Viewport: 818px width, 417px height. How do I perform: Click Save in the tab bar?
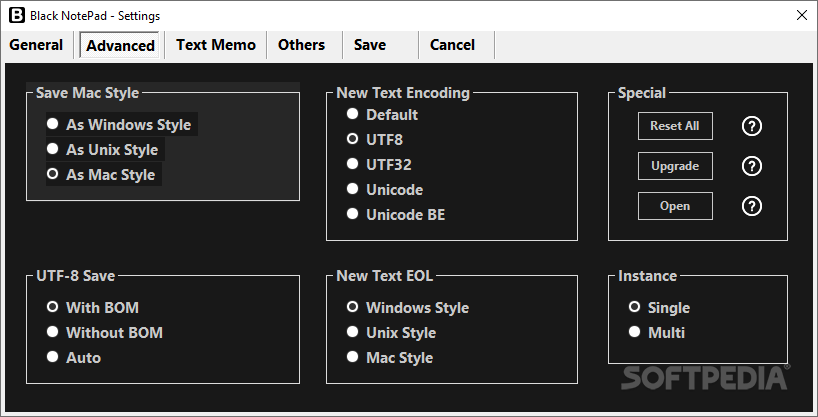pos(370,45)
